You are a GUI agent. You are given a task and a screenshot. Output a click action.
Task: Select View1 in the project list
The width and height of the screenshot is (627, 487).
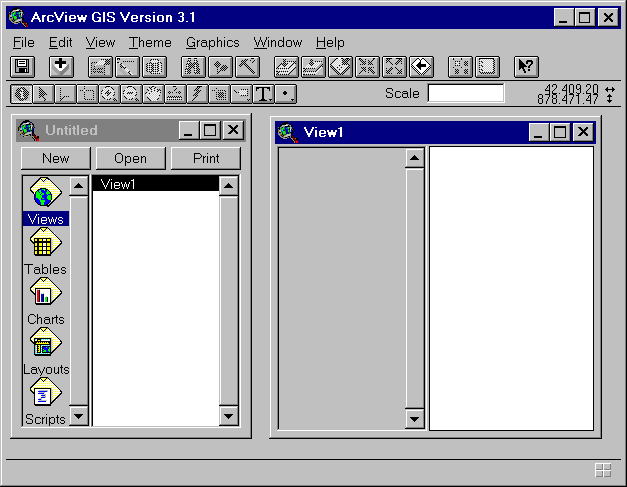[156, 184]
